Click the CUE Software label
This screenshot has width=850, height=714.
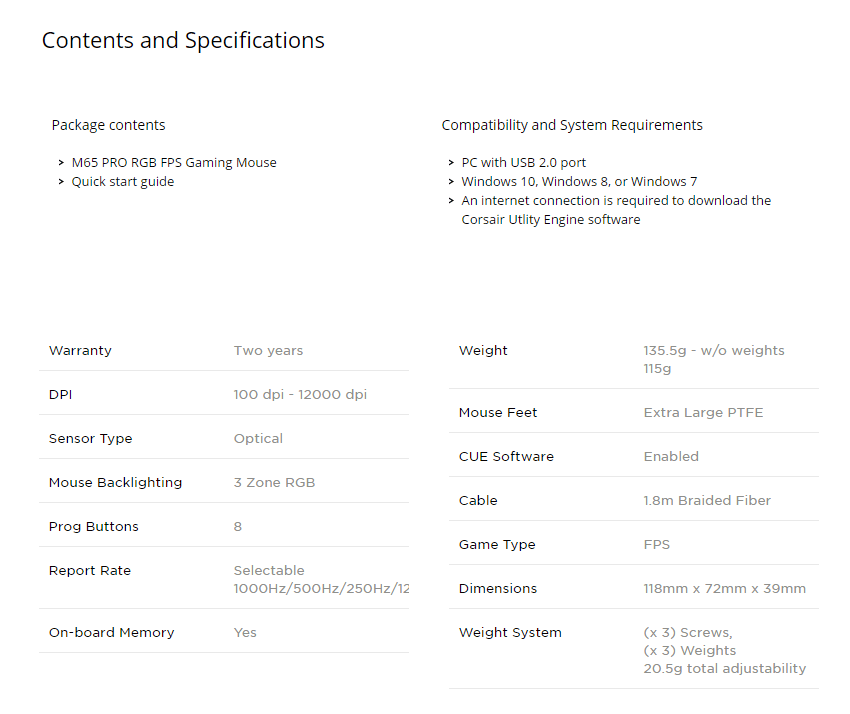pyautogui.click(x=506, y=457)
